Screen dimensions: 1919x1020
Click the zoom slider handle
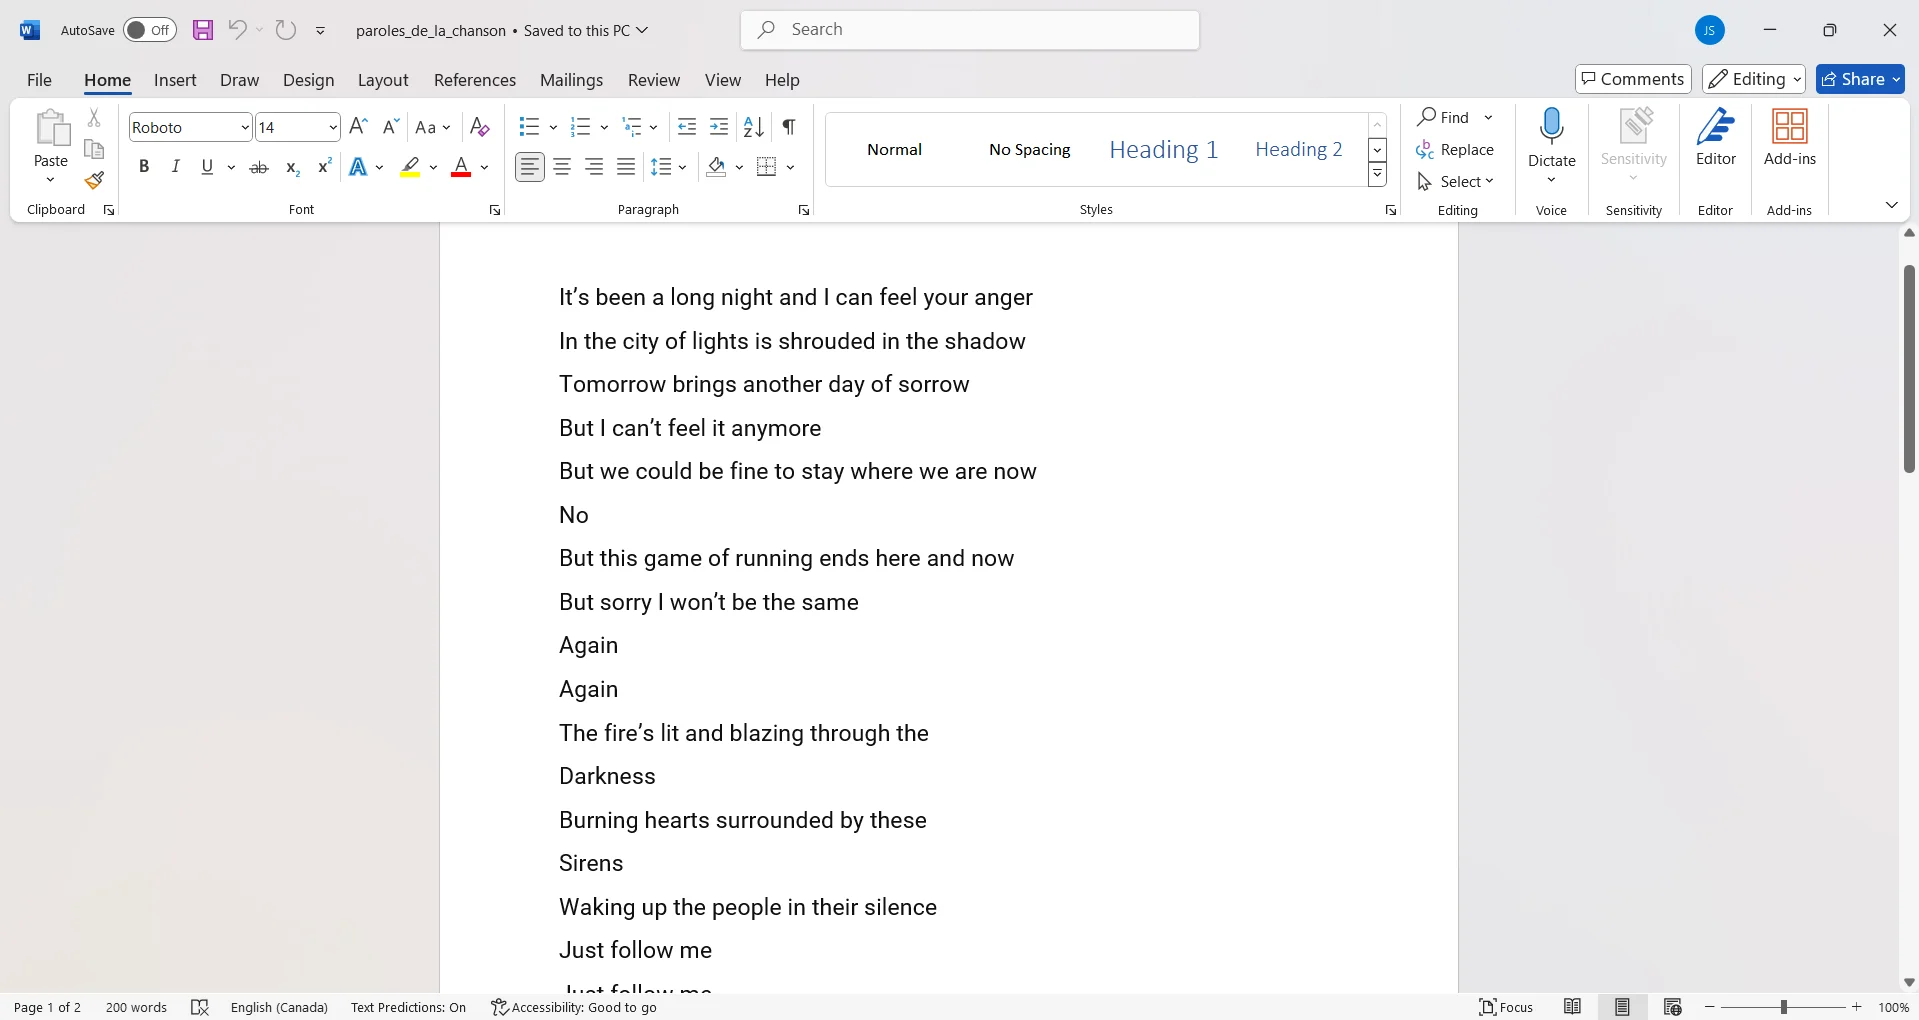pos(1783,1007)
